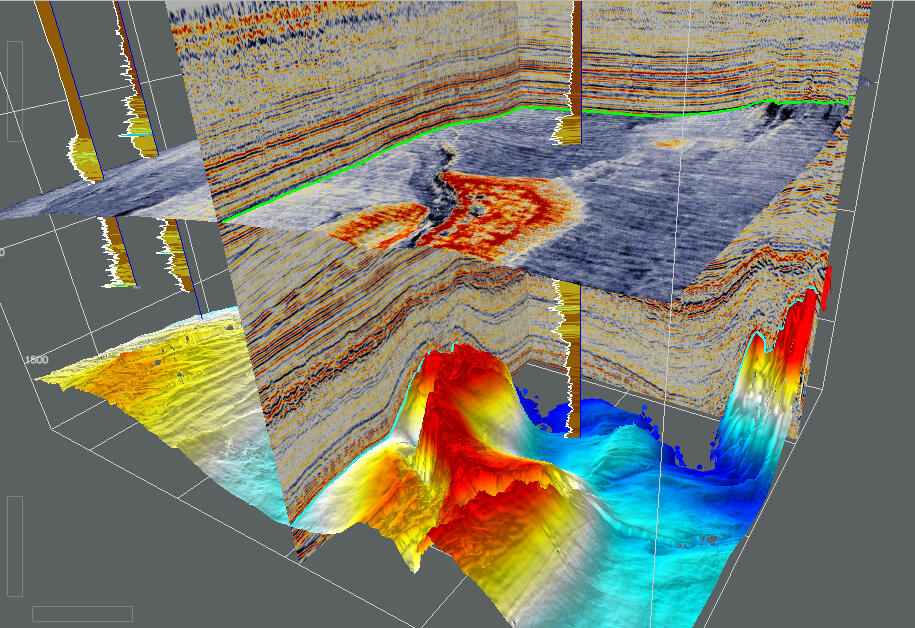Select the dark blue low of horizon surface
The image size is (915, 628).
pyautogui.click(x=620, y=420)
